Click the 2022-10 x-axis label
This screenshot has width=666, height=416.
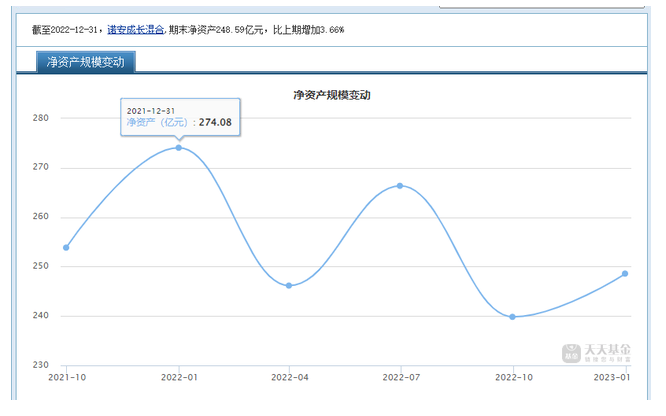pyautogui.click(x=513, y=377)
